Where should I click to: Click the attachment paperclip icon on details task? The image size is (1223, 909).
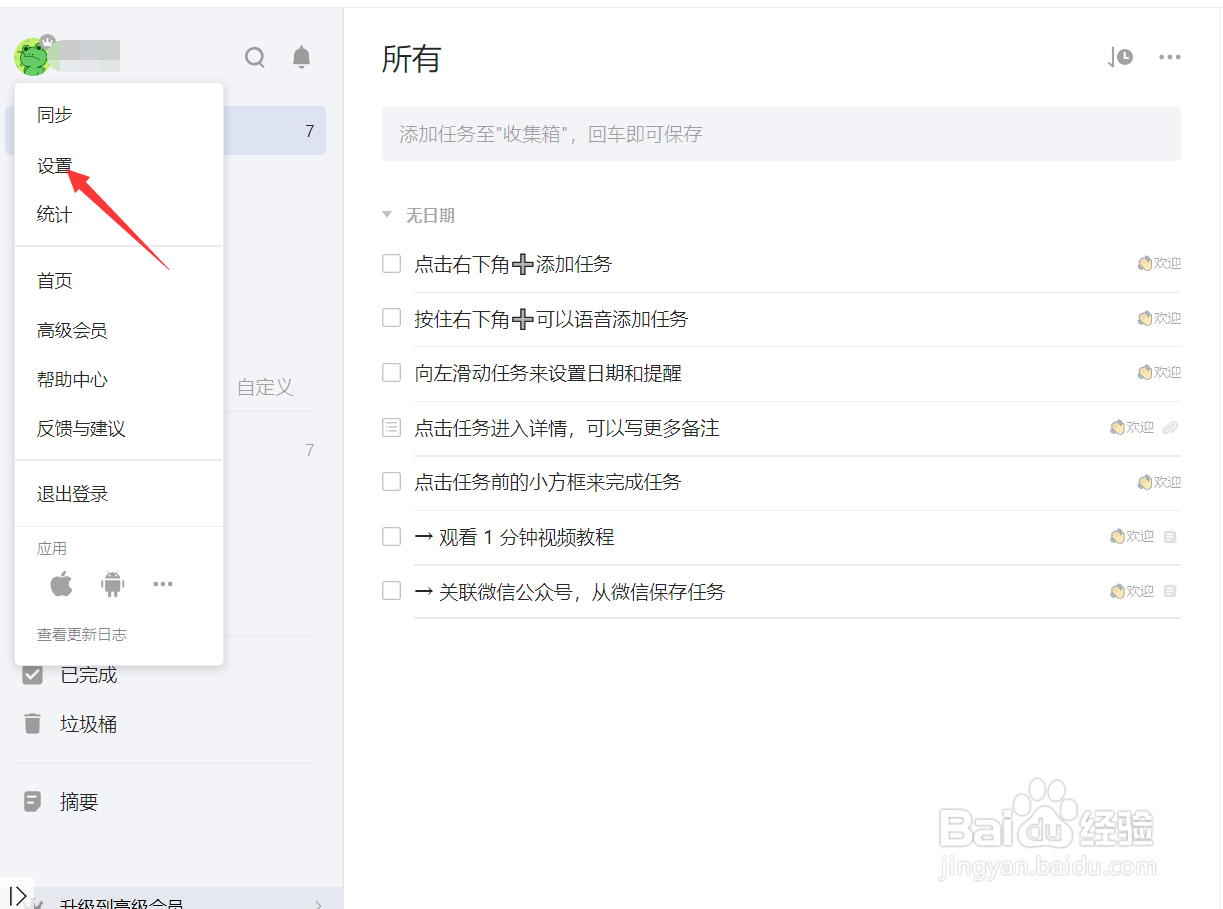click(1171, 428)
